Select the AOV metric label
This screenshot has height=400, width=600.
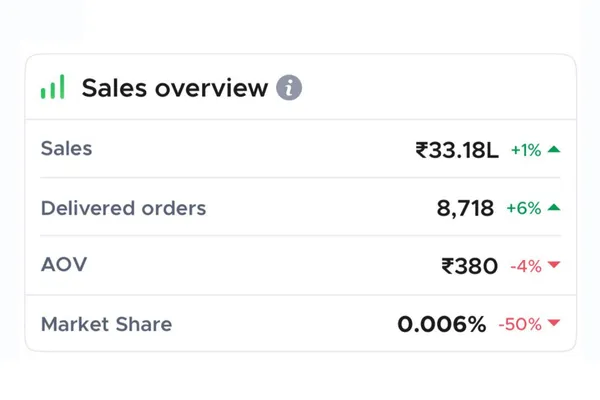point(64,265)
